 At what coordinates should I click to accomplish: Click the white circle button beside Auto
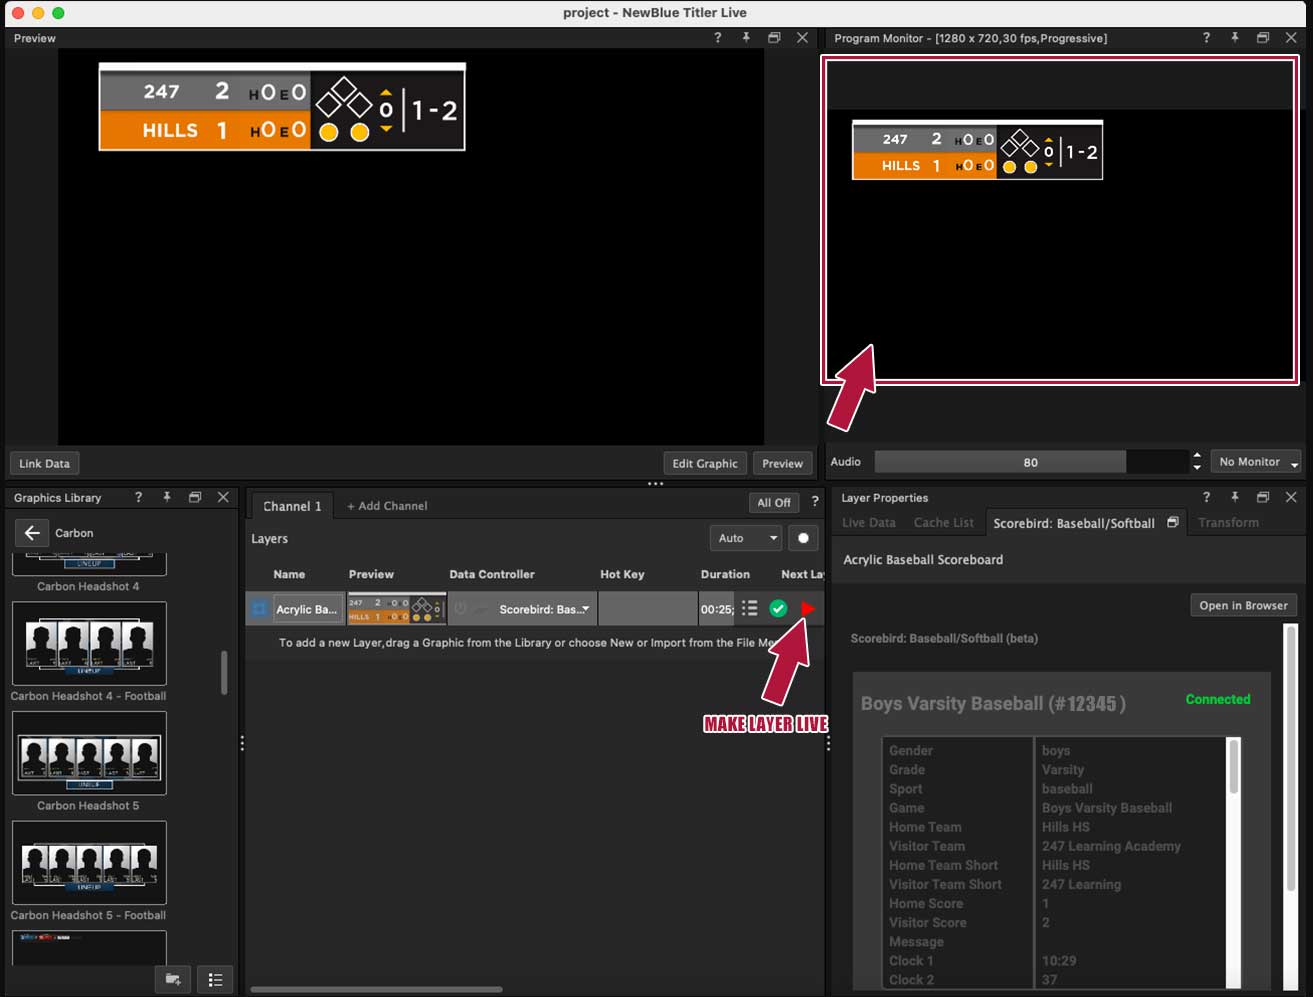803,538
